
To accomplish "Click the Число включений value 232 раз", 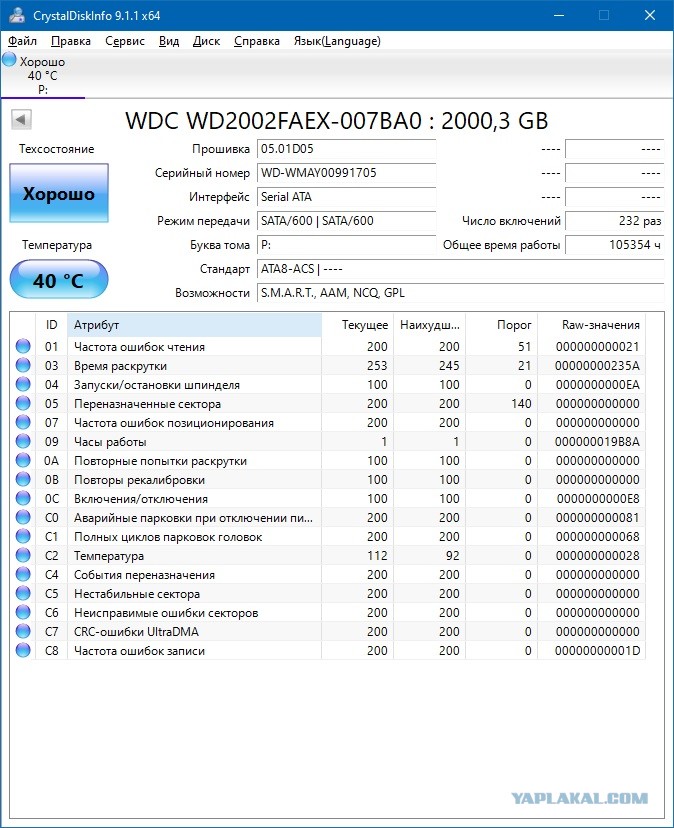I will pyautogui.click(x=615, y=221).
